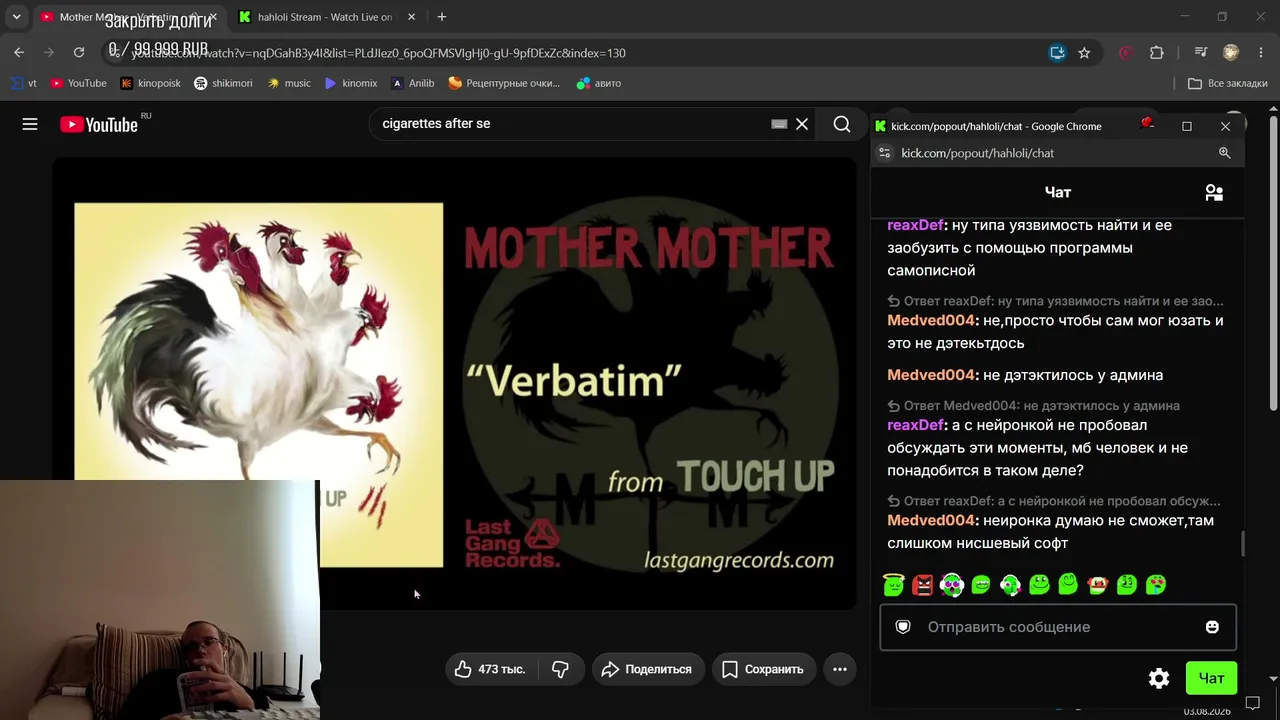
Task: Expand the Все закладки folder
Action: click(1227, 83)
